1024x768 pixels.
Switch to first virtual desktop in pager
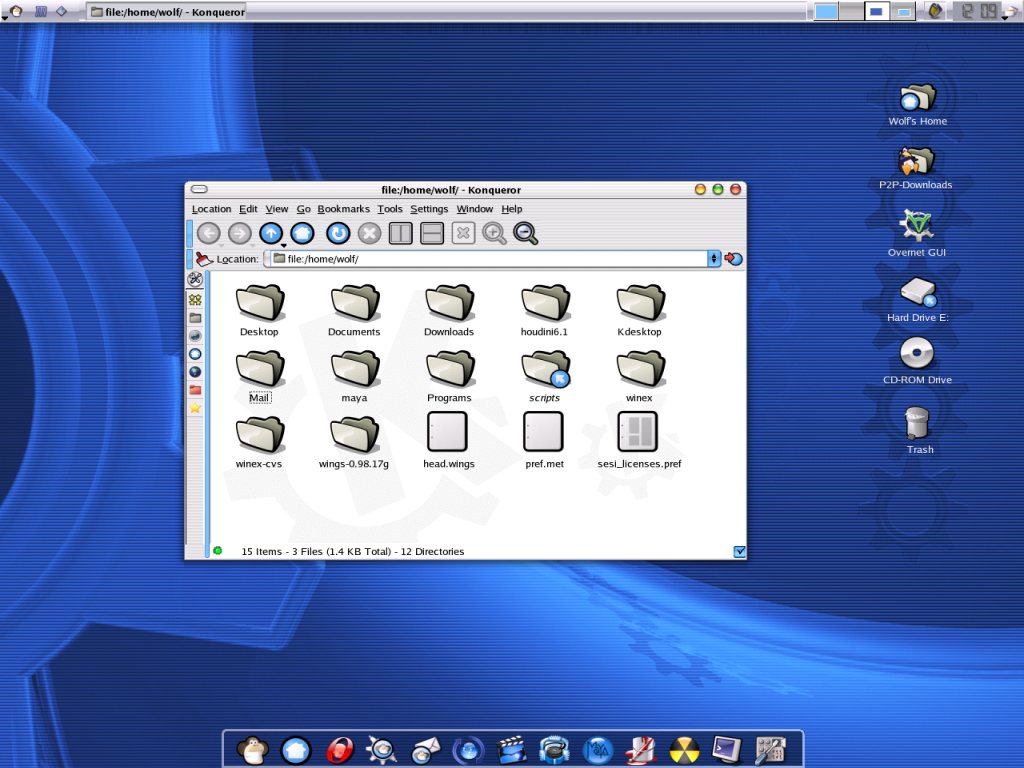826,11
